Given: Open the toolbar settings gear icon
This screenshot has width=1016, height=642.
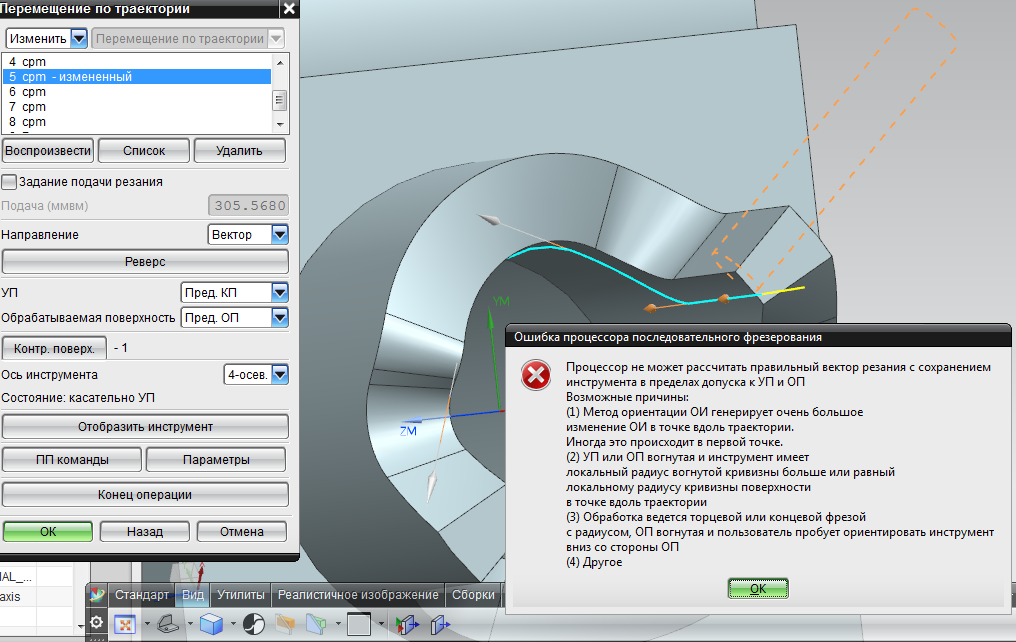Looking at the screenshot, I should click(x=96, y=622).
